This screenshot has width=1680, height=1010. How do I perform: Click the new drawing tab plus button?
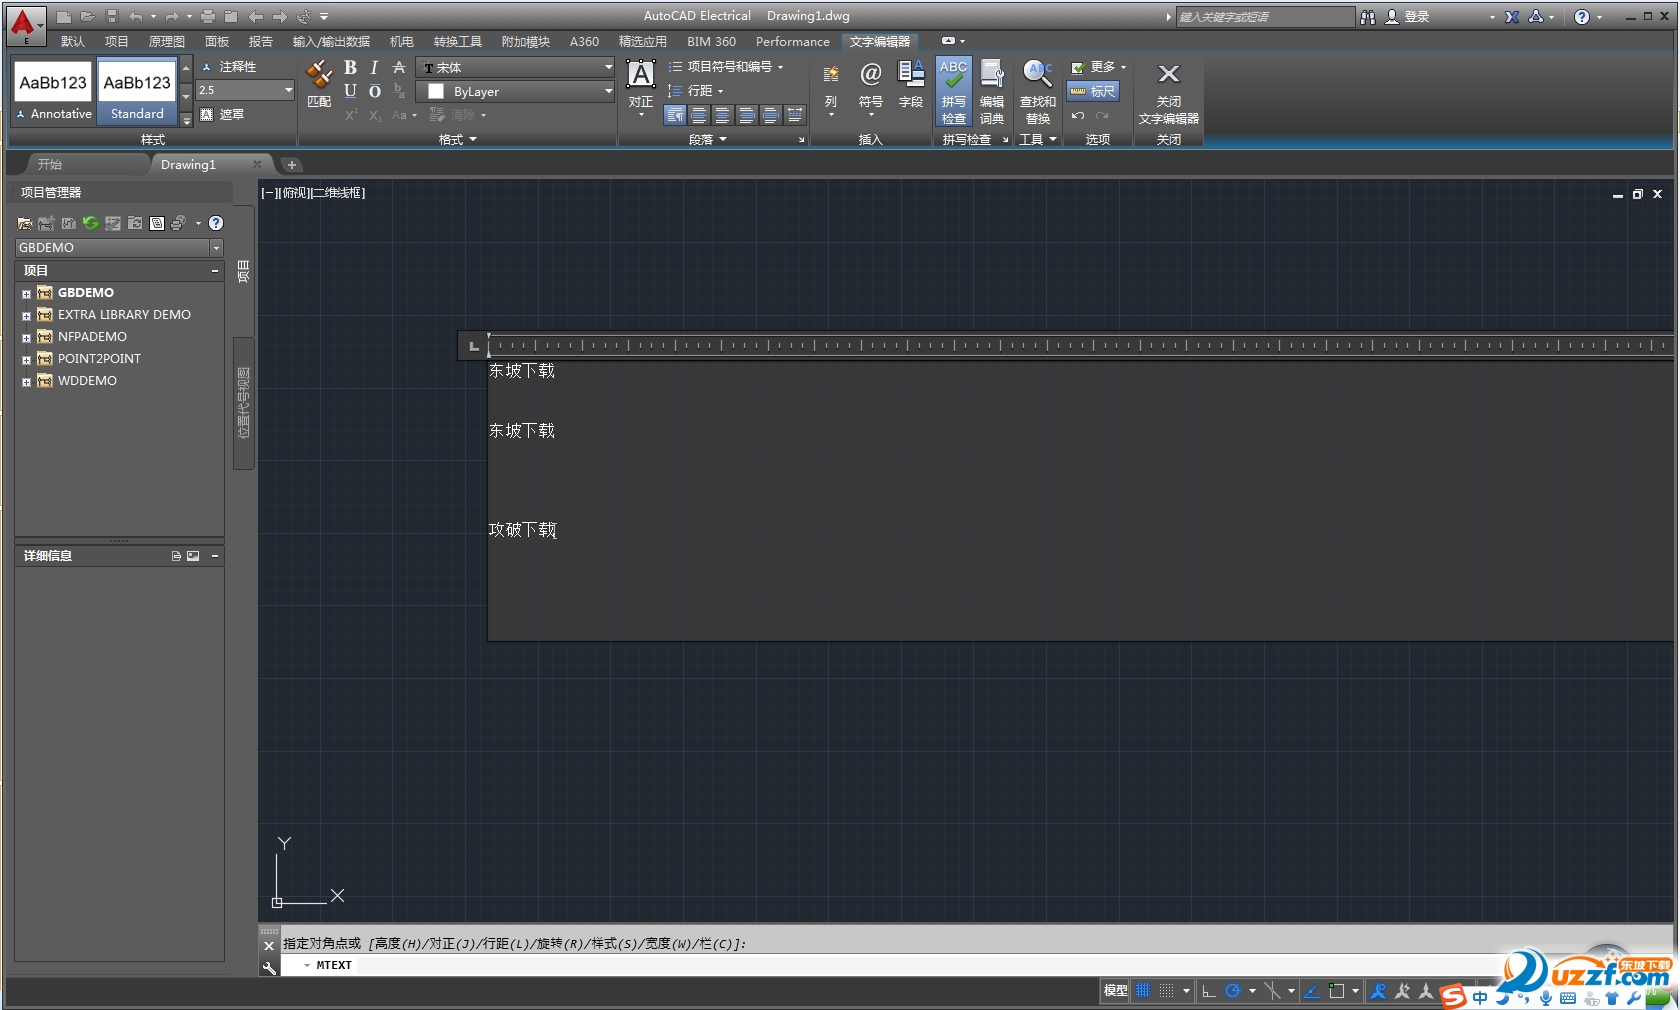(x=291, y=165)
